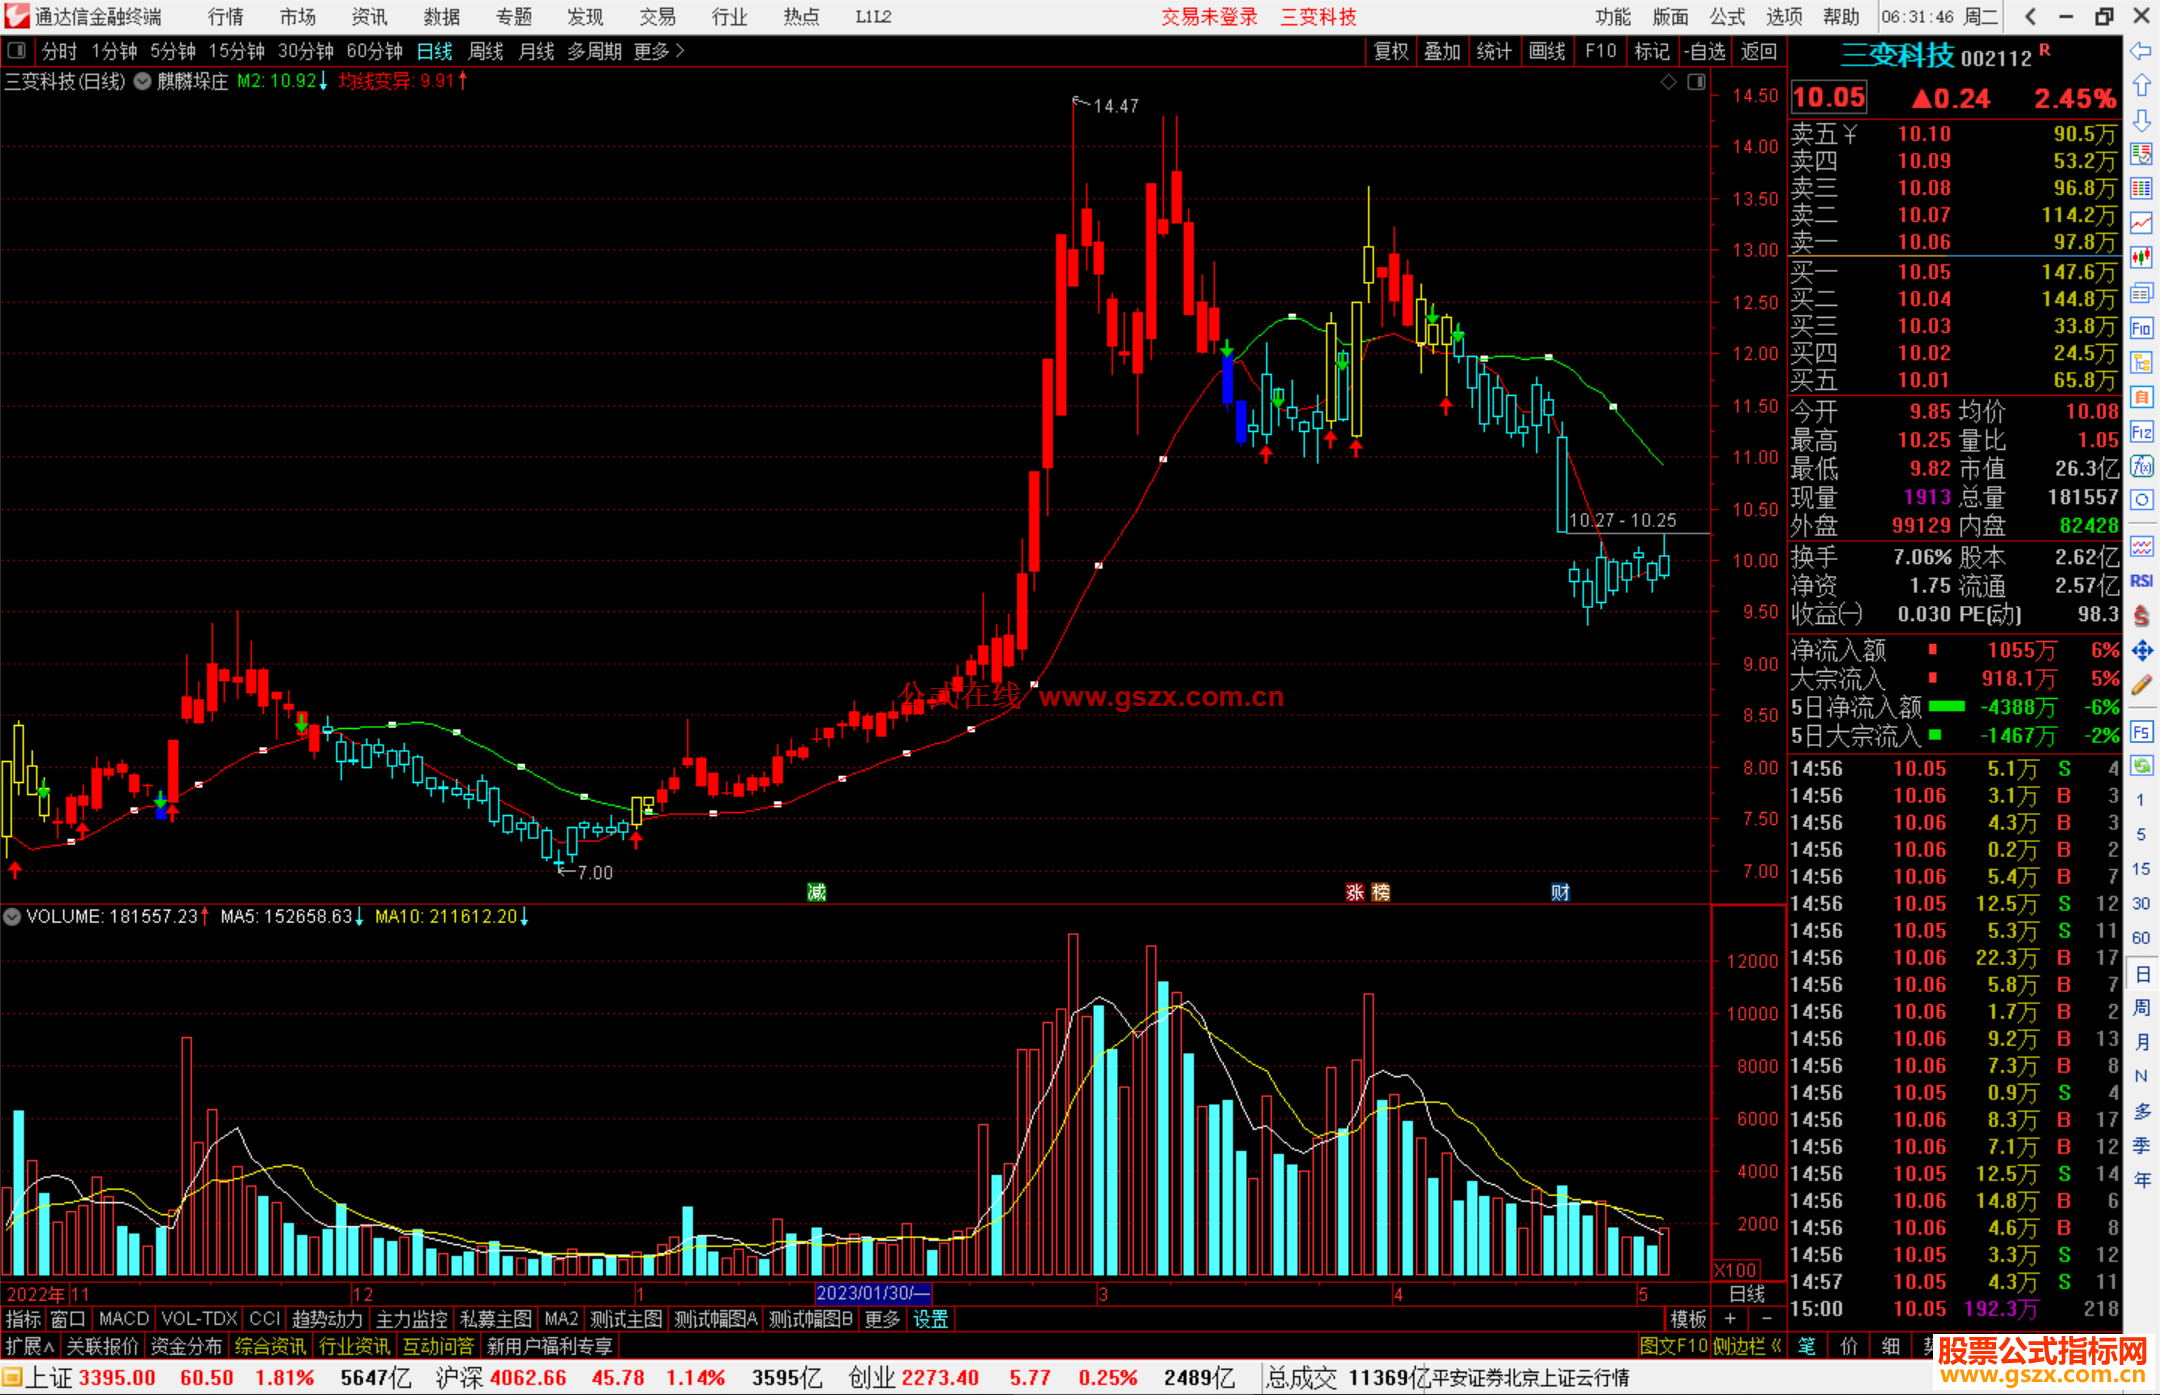Click the four-way move arrows icon
Screen dimensions: 2160x1395
point(2141,651)
